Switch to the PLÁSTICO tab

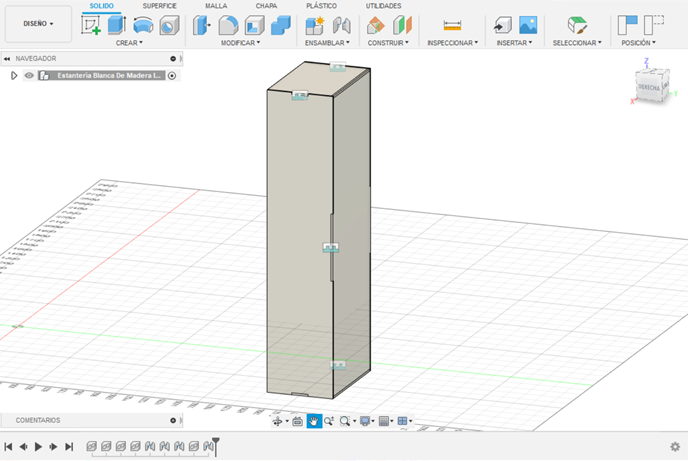[x=321, y=6]
